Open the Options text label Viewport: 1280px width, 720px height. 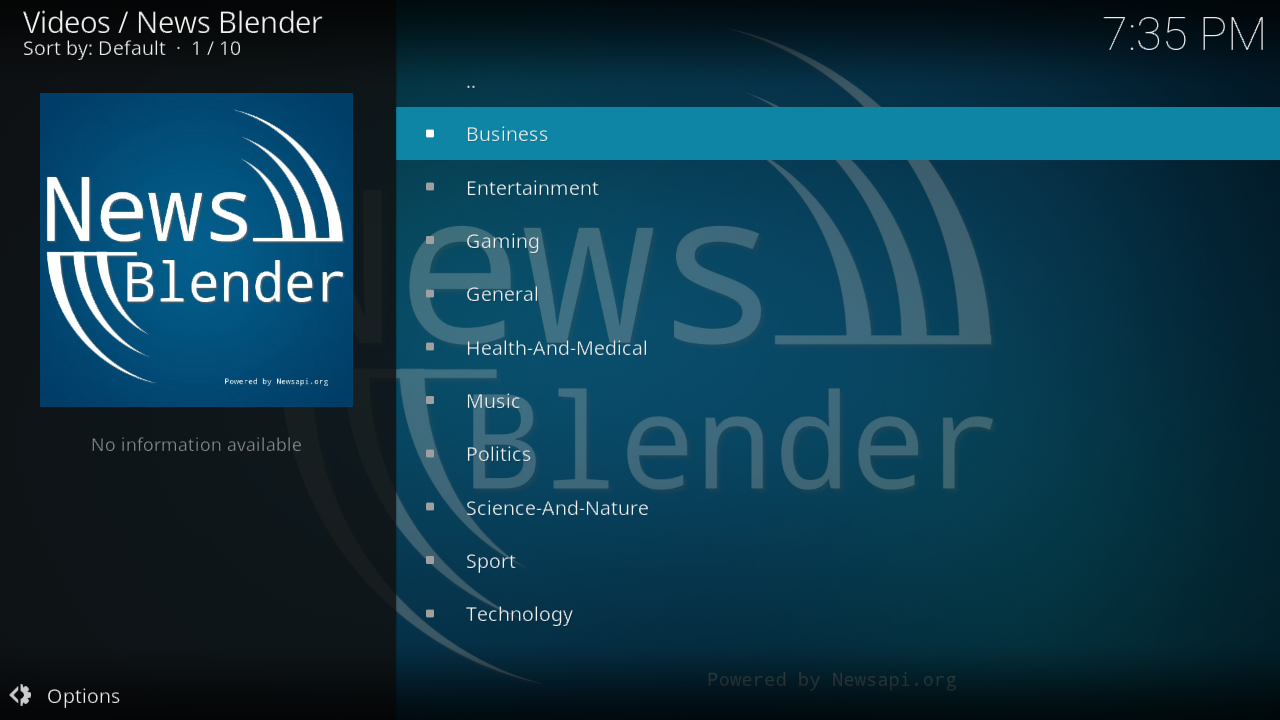coord(83,696)
